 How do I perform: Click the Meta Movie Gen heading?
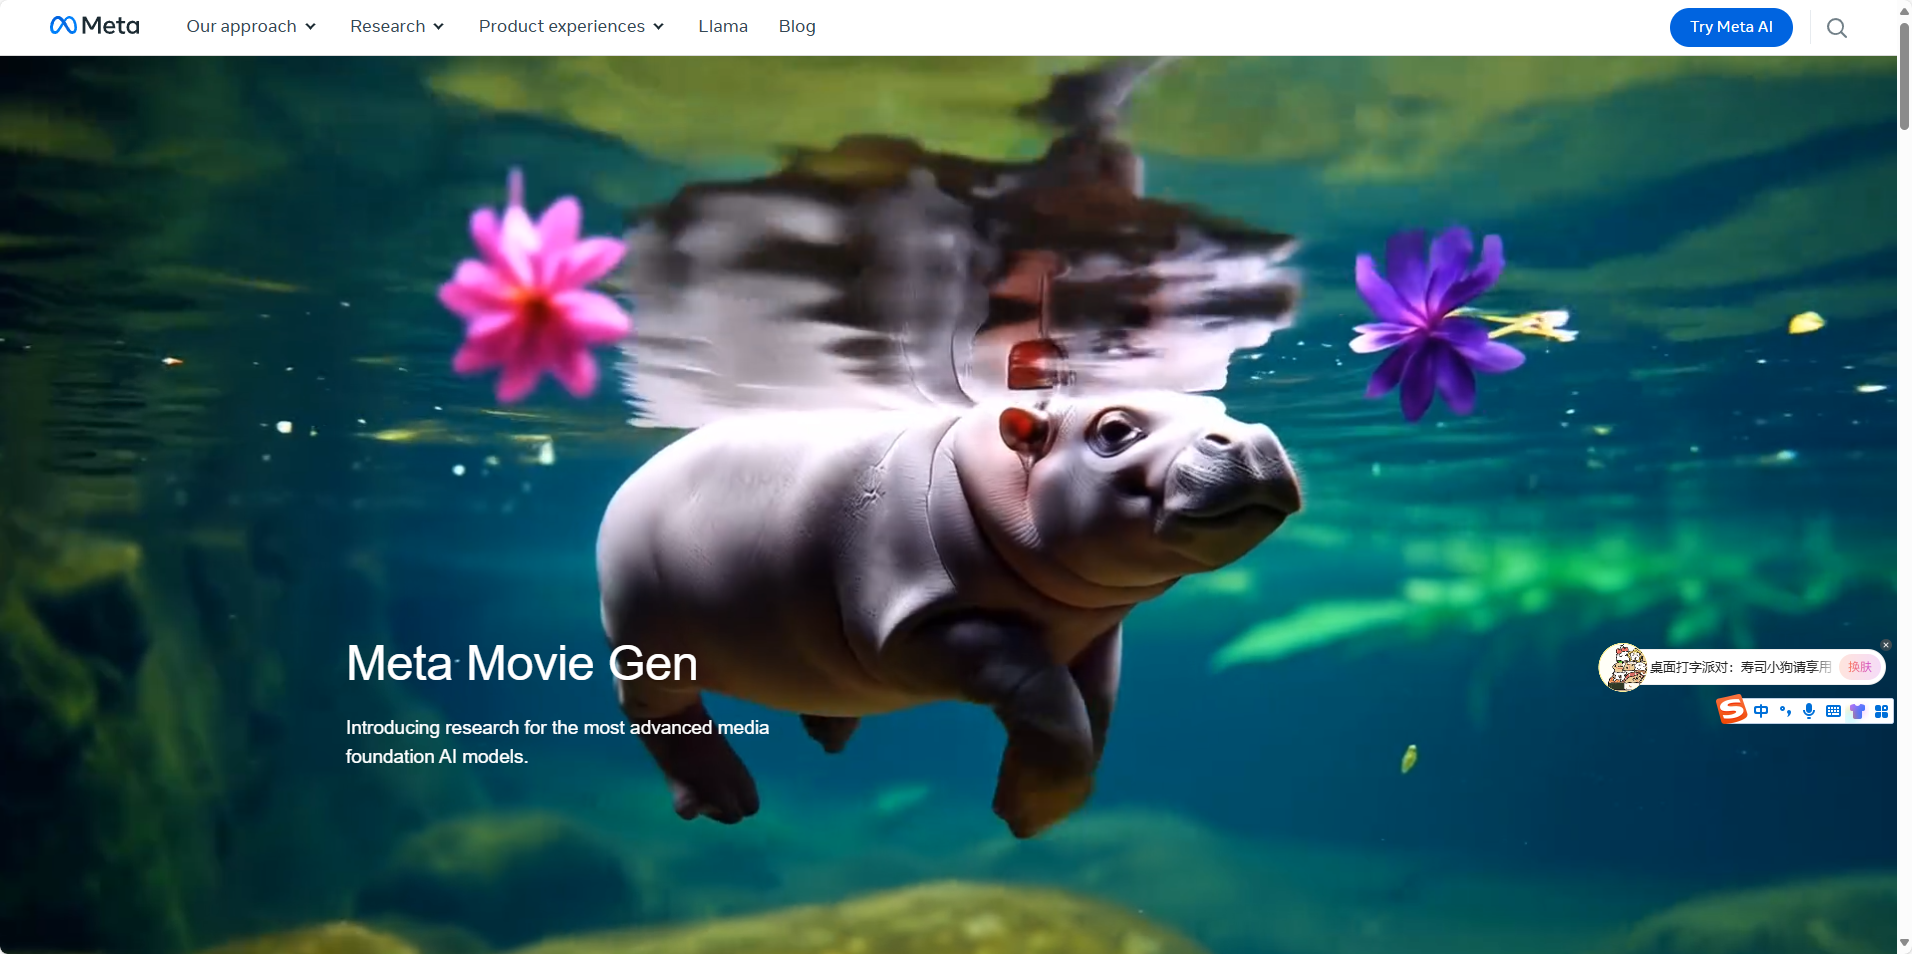[522, 663]
